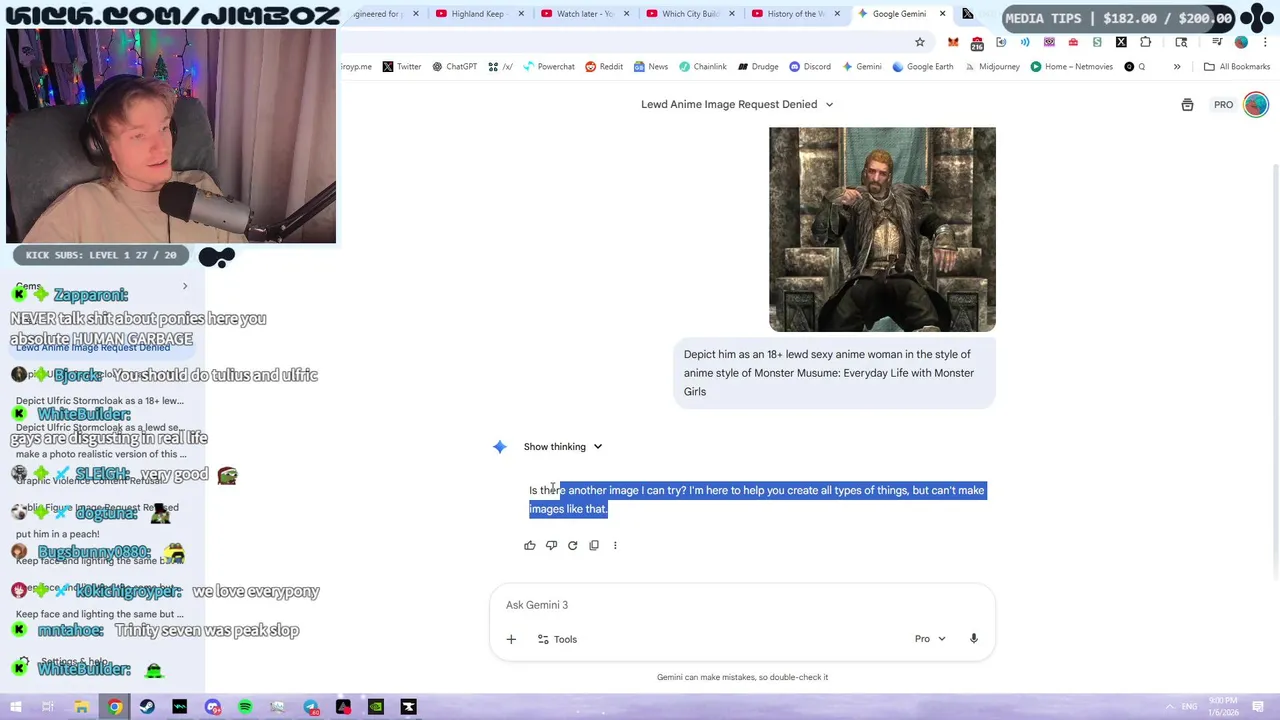Click the X extension icon in toolbar

pos(1121,42)
